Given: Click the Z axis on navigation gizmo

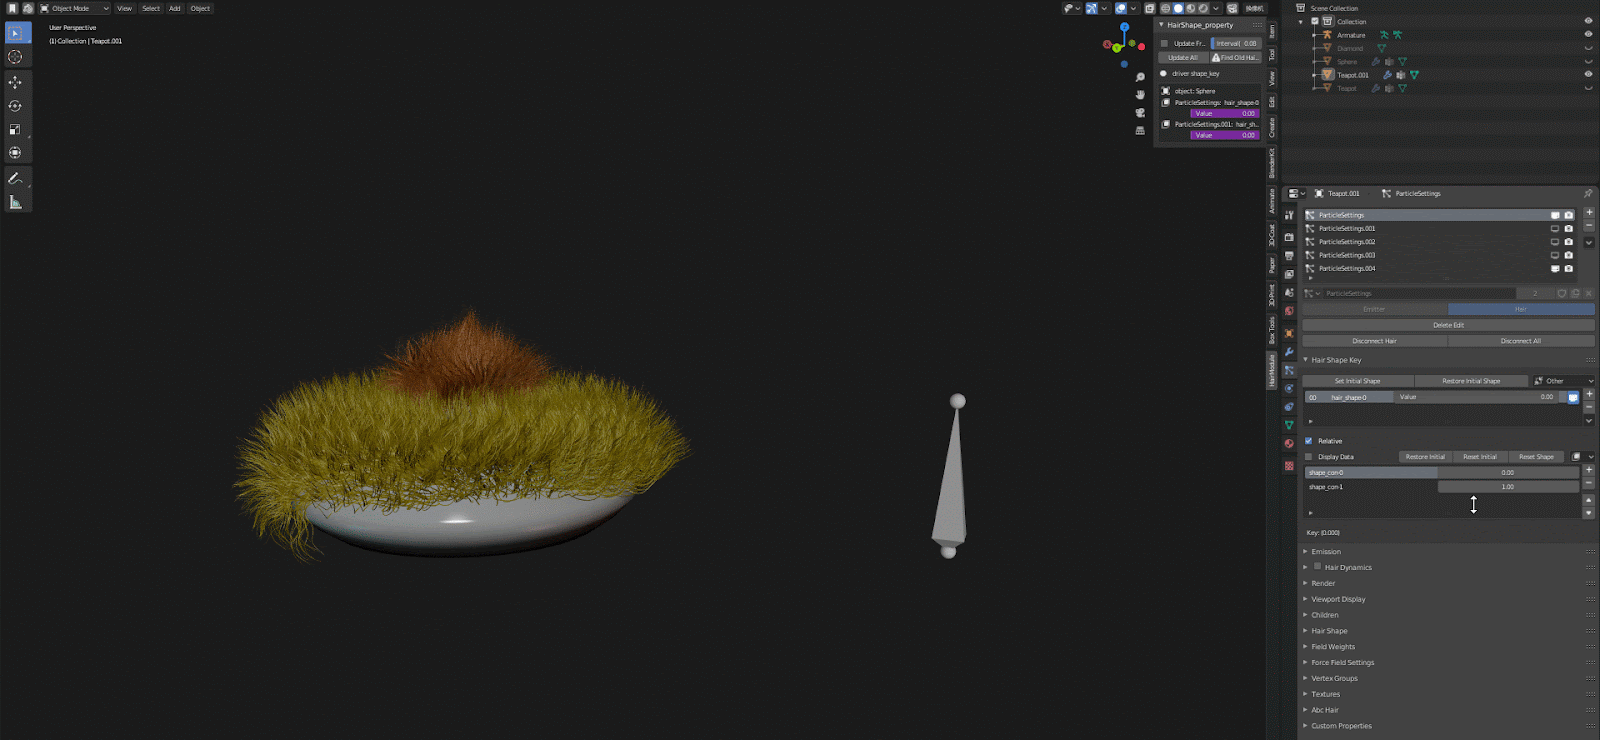Looking at the screenshot, I should 1124,27.
